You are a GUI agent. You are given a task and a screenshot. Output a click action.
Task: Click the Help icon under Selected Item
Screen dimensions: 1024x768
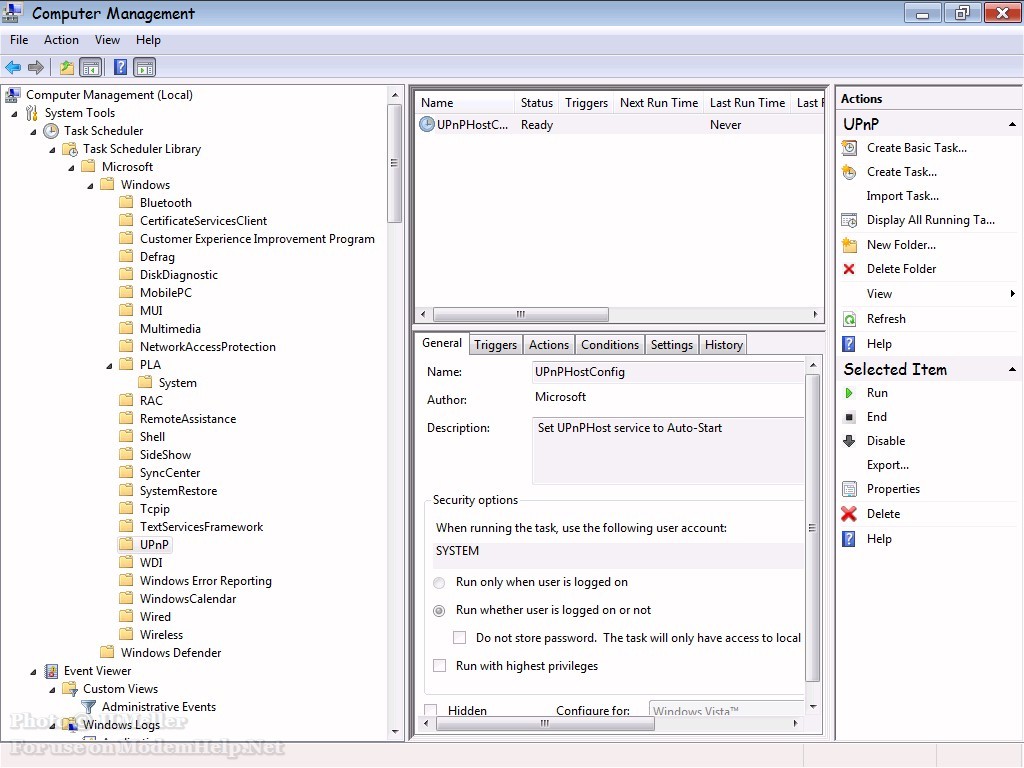point(849,539)
